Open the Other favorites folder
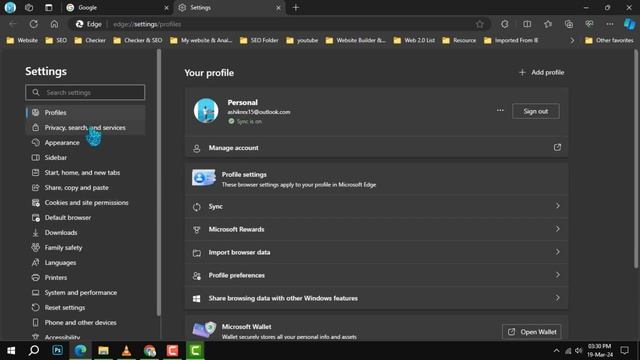640x360 pixels. coord(609,40)
